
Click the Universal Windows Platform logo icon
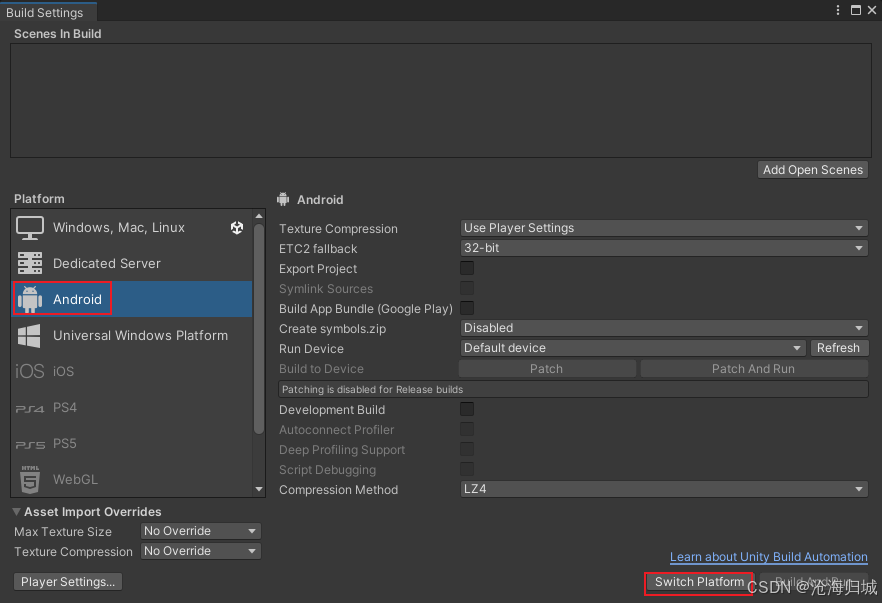[x=29, y=336]
